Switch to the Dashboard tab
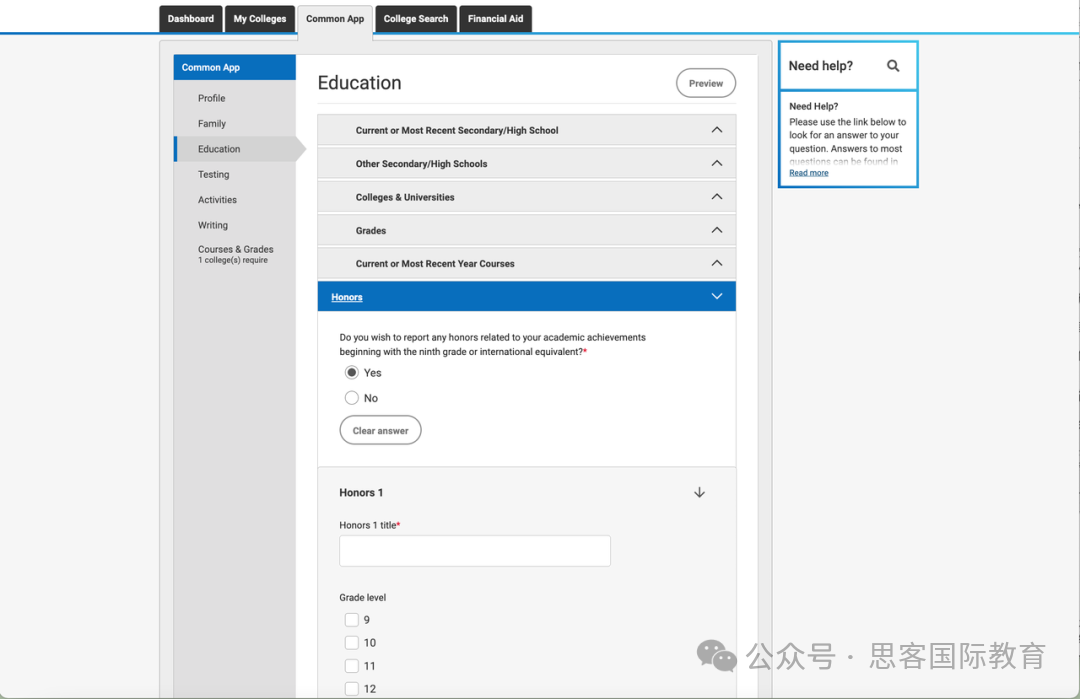 190,19
